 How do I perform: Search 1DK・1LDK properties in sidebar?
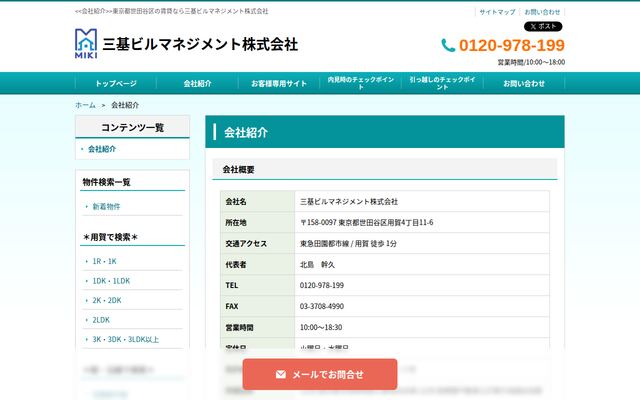pos(111,281)
